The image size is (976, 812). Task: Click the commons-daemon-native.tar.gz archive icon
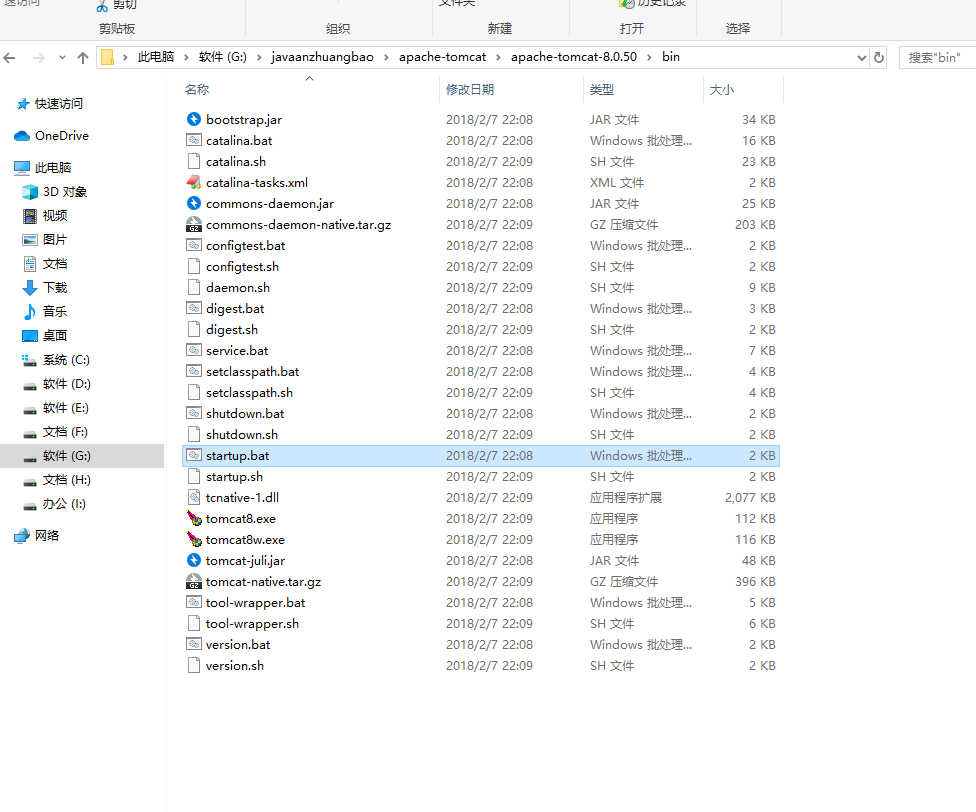pyautogui.click(x=194, y=225)
